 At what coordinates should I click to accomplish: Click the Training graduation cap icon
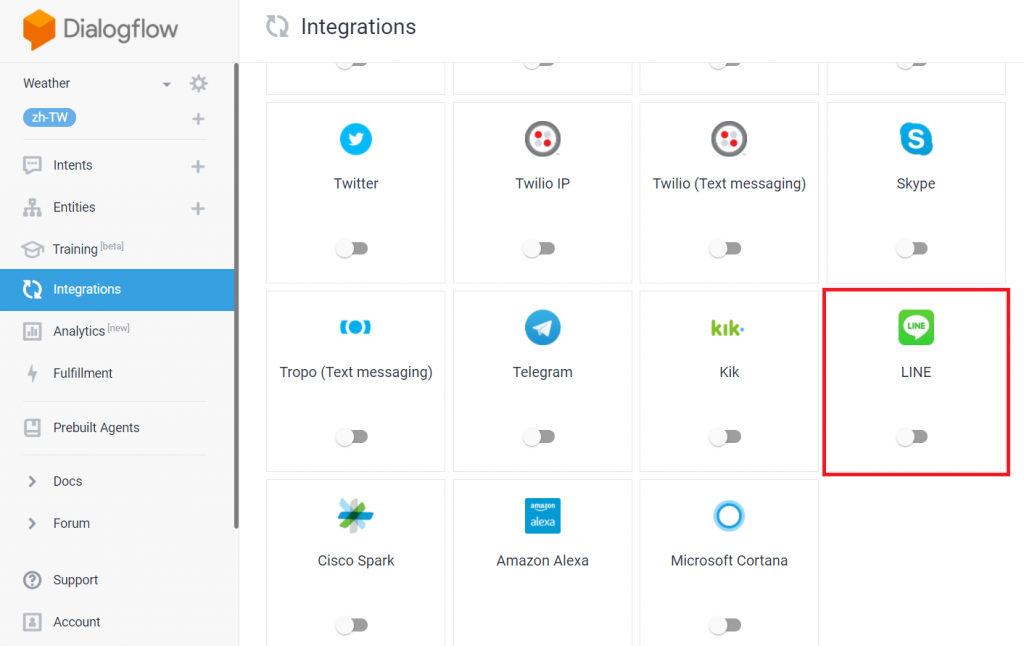click(x=32, y=249)
